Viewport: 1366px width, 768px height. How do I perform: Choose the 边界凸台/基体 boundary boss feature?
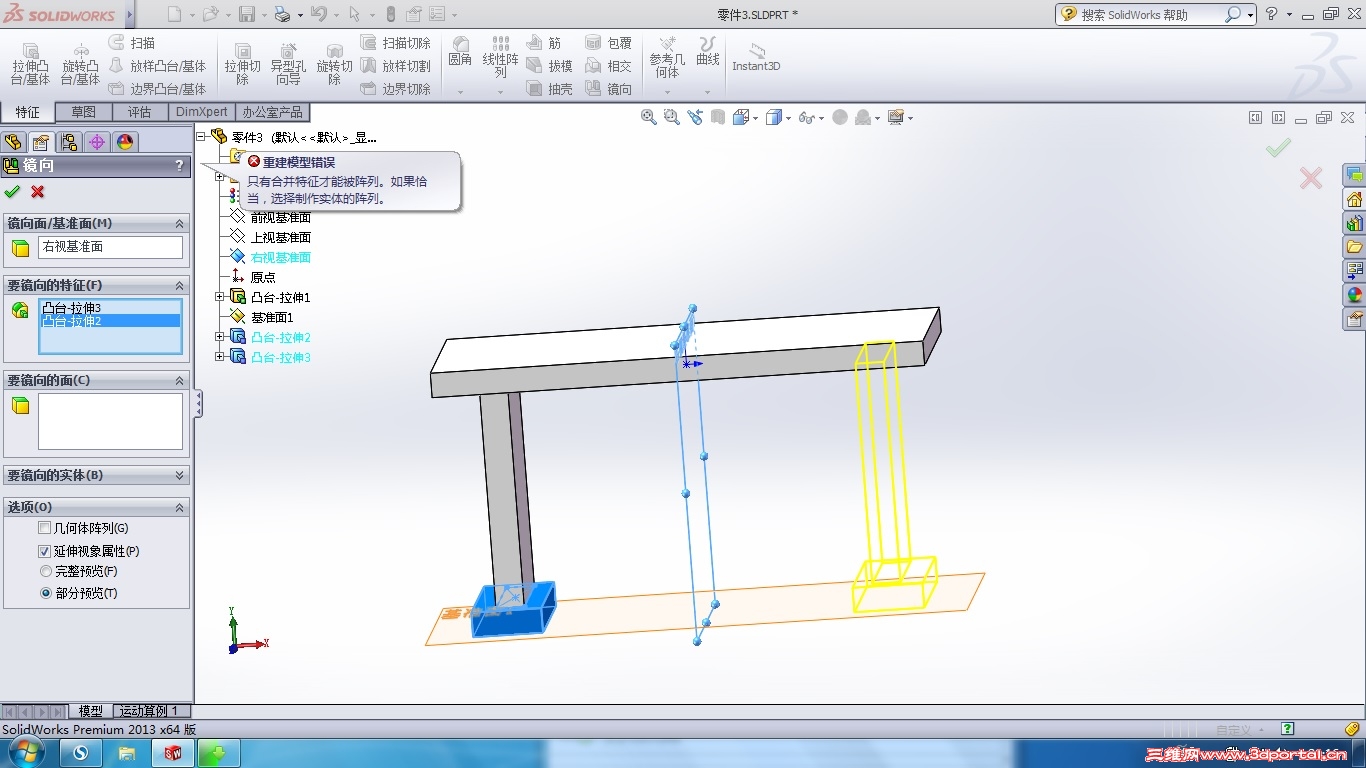click(x=157, y=89)
